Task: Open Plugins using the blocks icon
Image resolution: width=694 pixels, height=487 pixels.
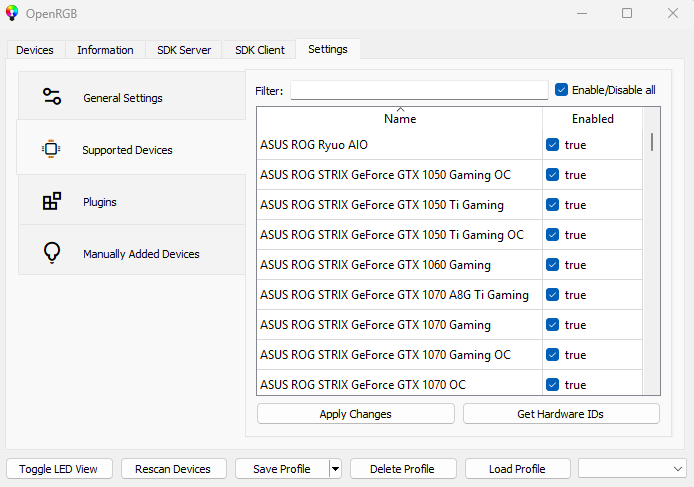Action: pyautogui.click(x=52, y=201)
